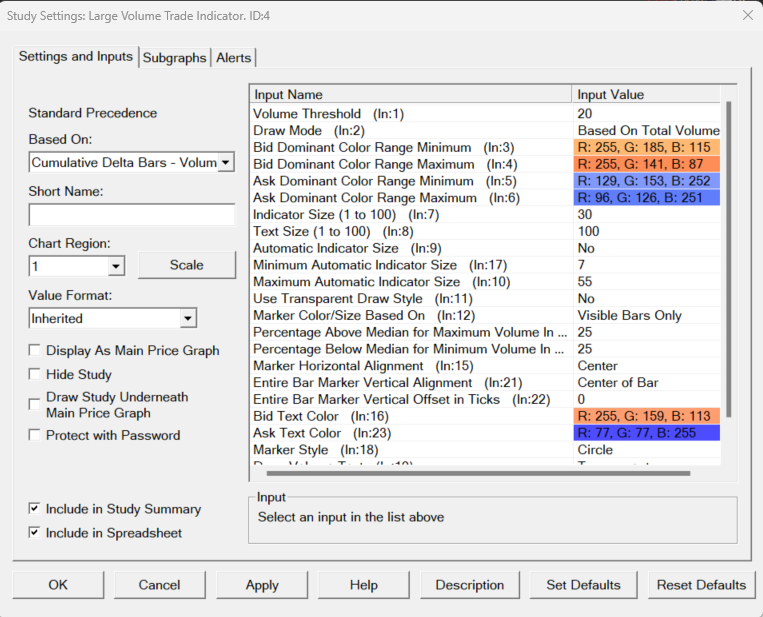Click the Reset Defaults button
The height and width of the screenshot is (617, 763).
[700, 585]
